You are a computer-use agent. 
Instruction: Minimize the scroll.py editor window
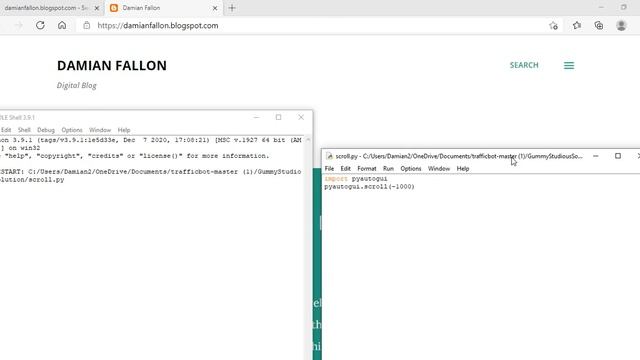pos(596,156)
